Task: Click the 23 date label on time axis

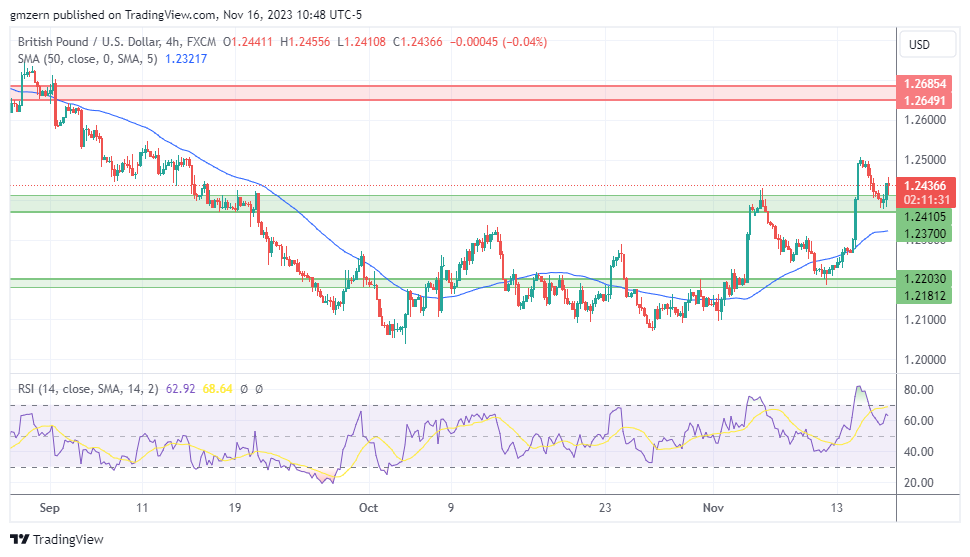Action: point(604,508)
